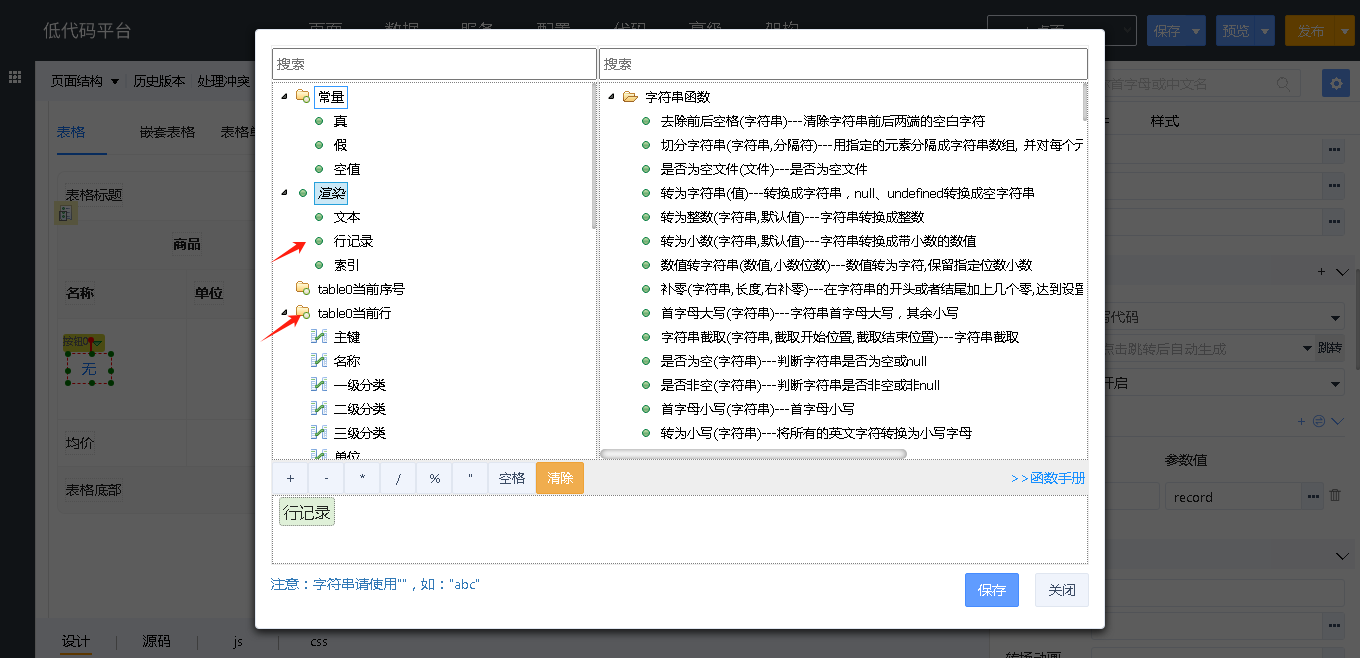Screen dimensions: 1360x658
Task: Click the green dot beside 去除前后空格 function
Action: tap(646, 121)
